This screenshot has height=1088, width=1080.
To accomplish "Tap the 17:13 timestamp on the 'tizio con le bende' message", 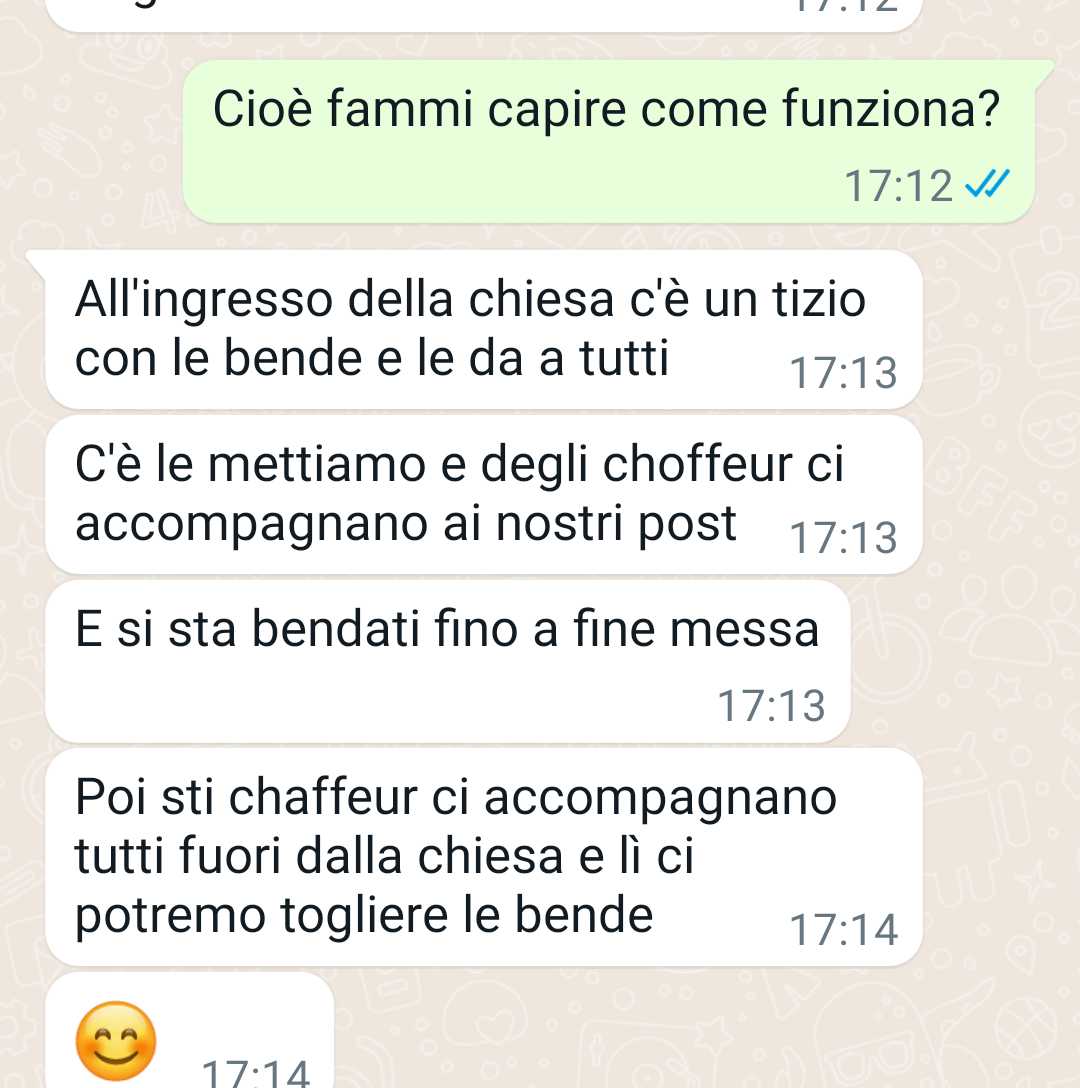I will point(843,373).
